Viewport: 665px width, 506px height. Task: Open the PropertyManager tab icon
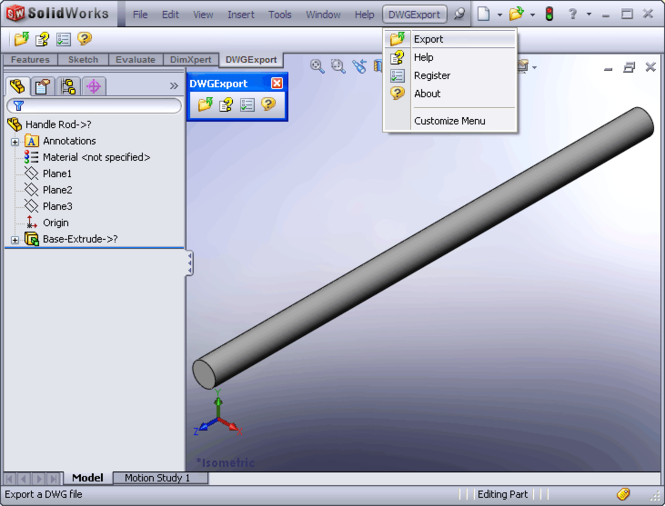[x=42, y=87]
